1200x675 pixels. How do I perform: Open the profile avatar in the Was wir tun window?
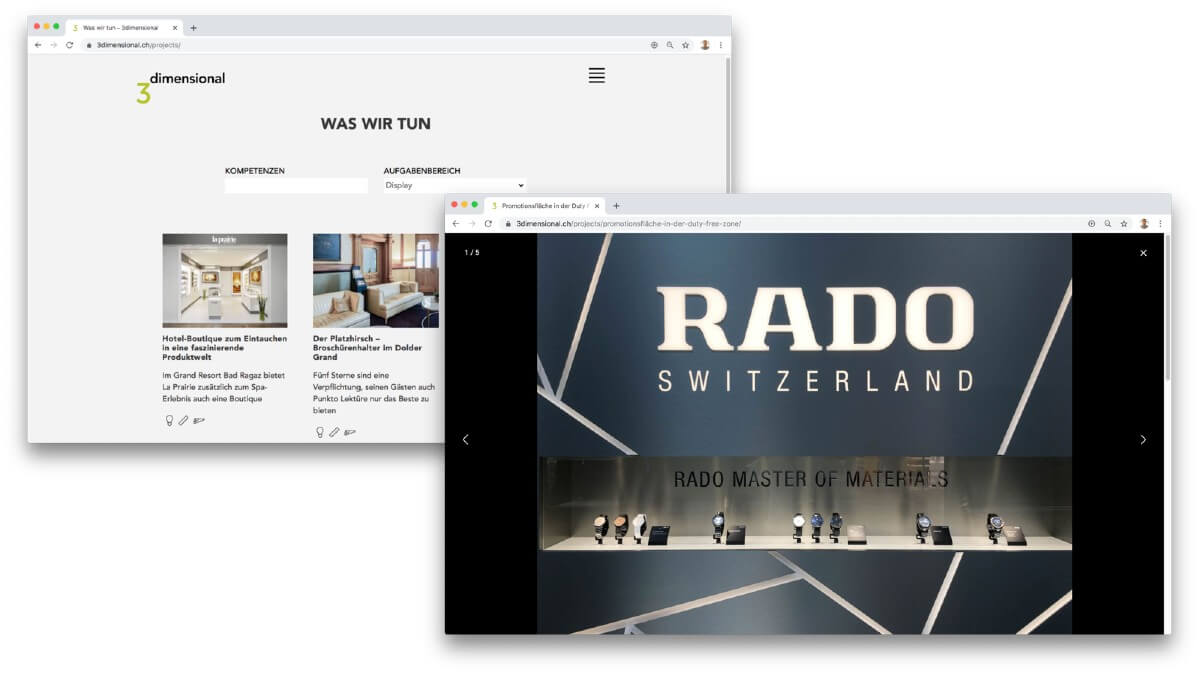705,45
